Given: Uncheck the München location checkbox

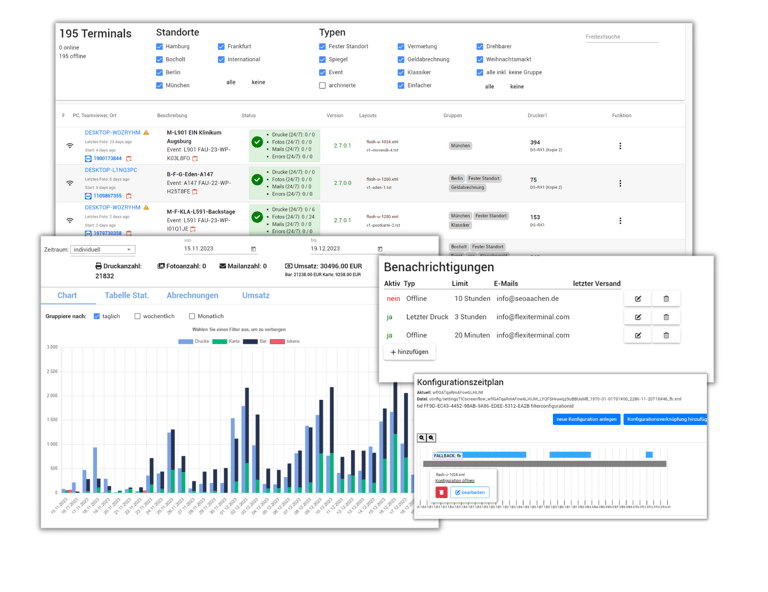Looking at the screenshot, I should [x=159, y=85].
